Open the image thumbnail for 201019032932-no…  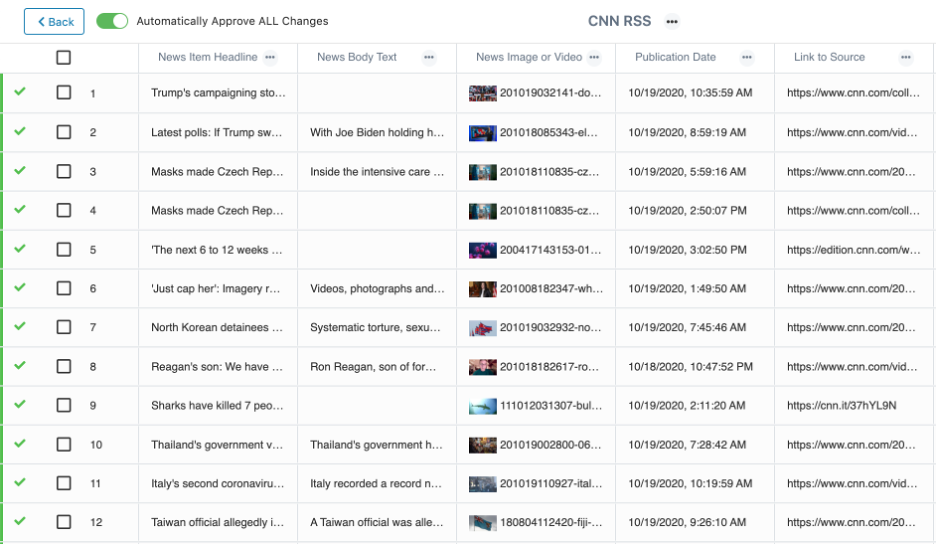pyautogui.click(x=482, y=328)
